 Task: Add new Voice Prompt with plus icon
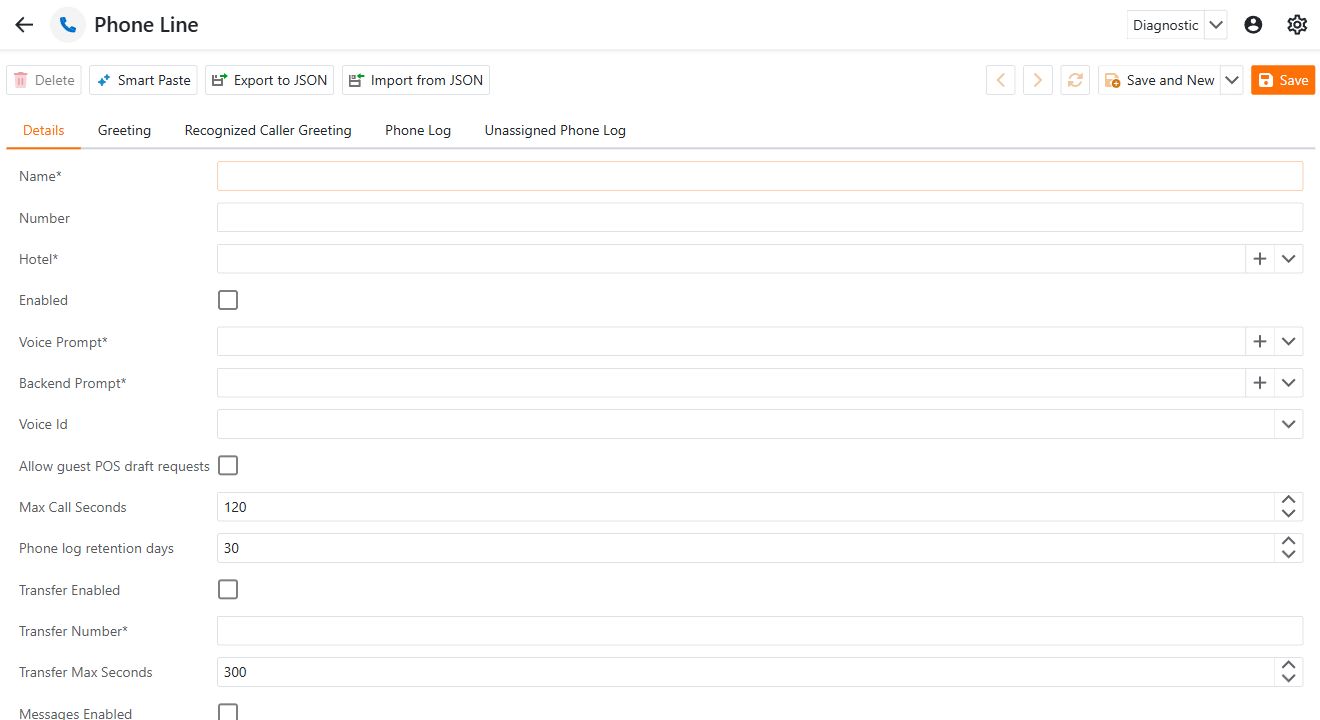pos(1260,342)
